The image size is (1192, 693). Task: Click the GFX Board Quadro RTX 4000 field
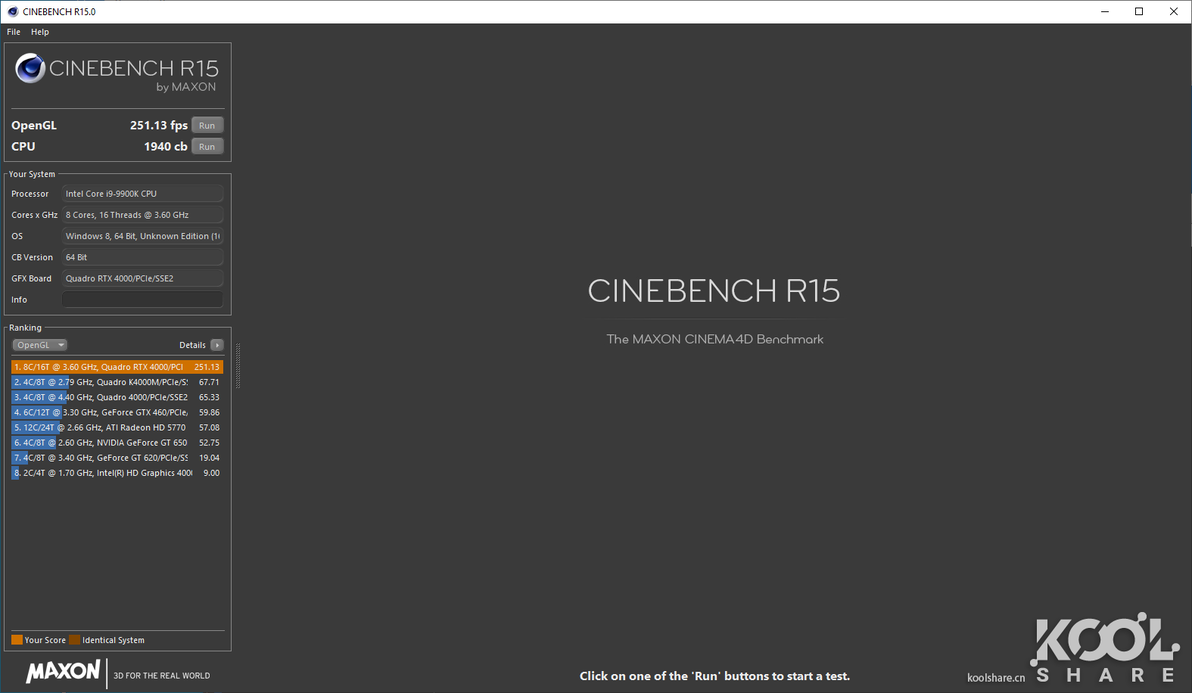(142, 279)
